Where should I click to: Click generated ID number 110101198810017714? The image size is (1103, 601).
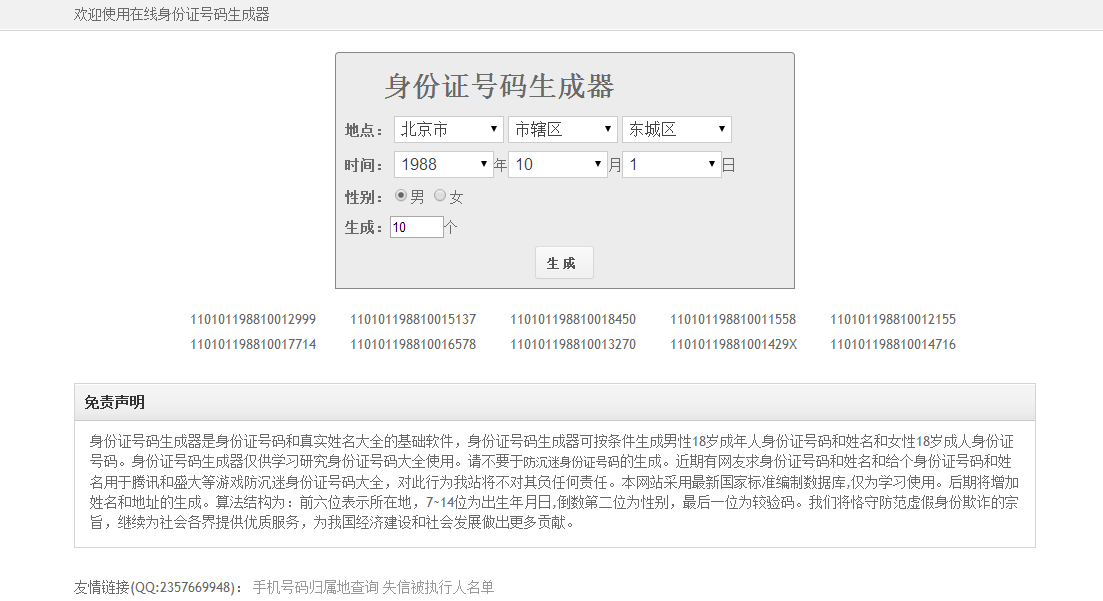(253, 345)
